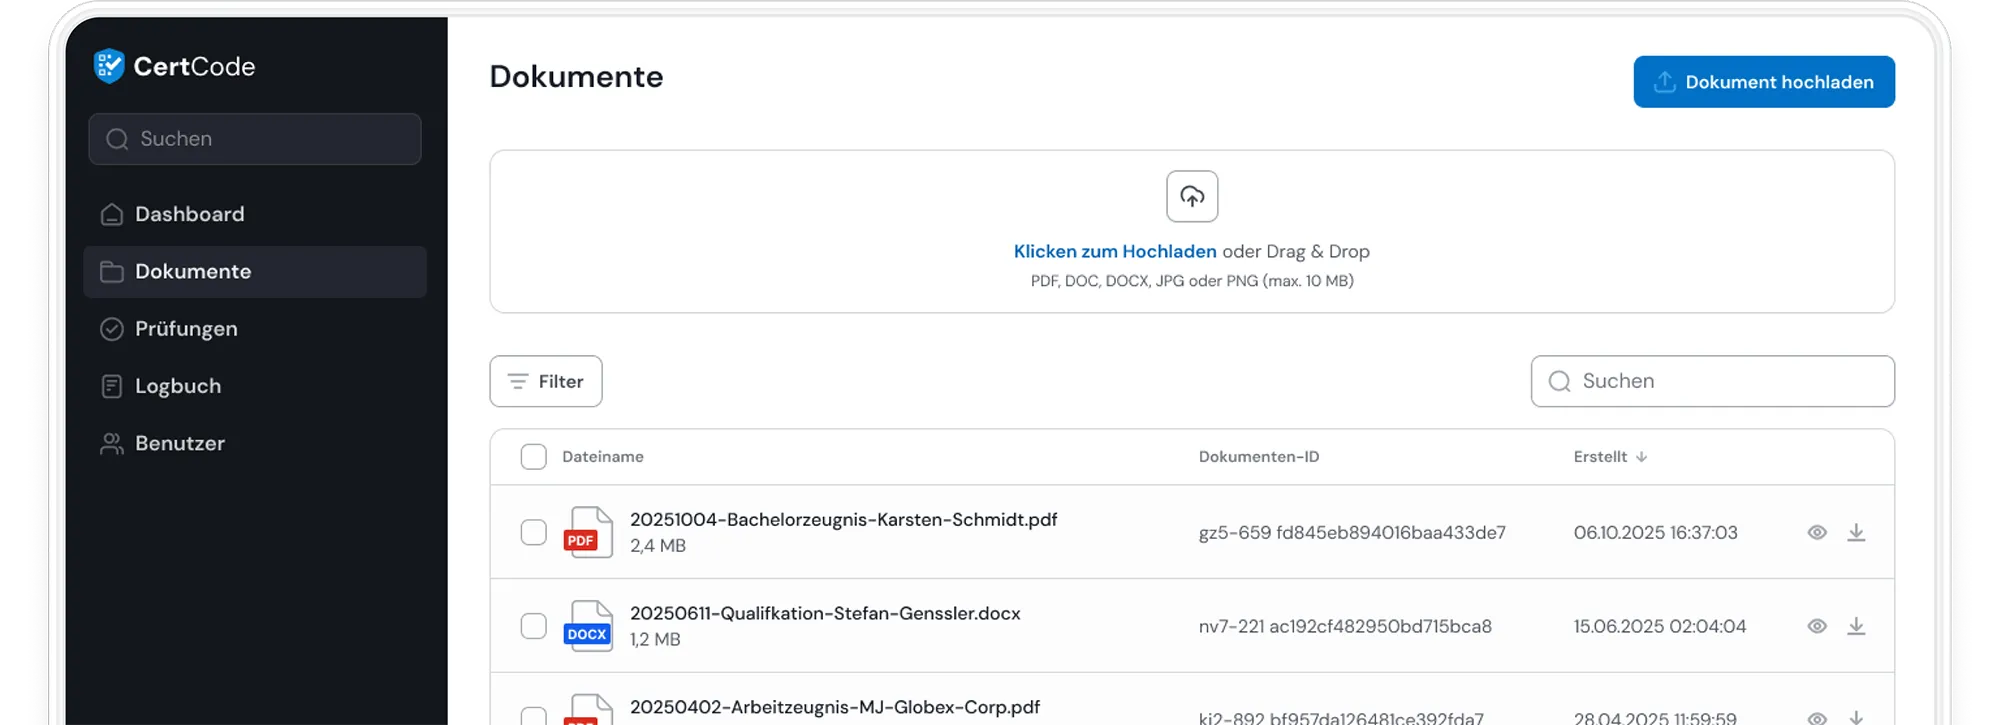Open Dashboard from the sidebar
Image resolution: width=2000 pixels, height=725 pixels.
coord(189,214)
